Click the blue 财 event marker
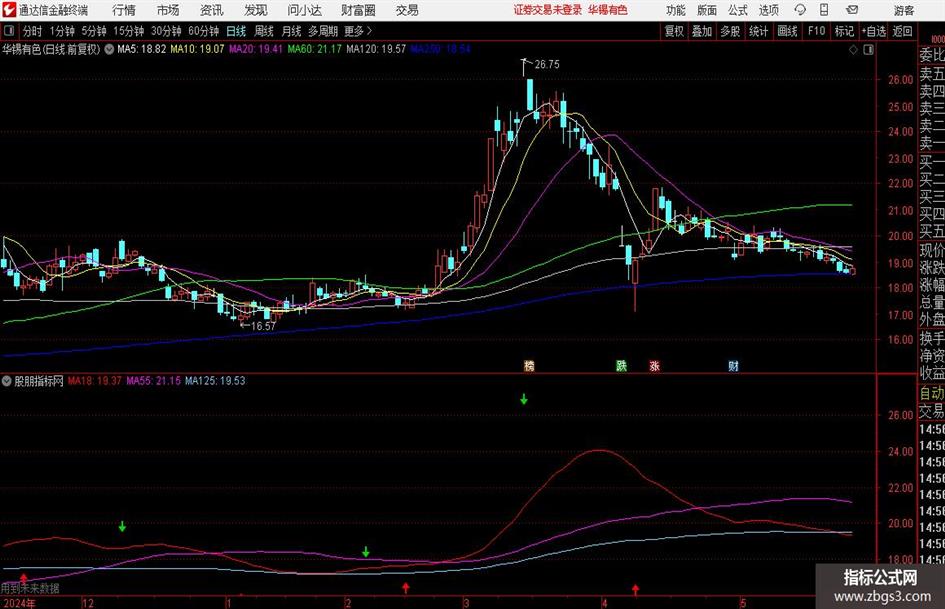Screen dimensions: 945x609 [733, 365]
